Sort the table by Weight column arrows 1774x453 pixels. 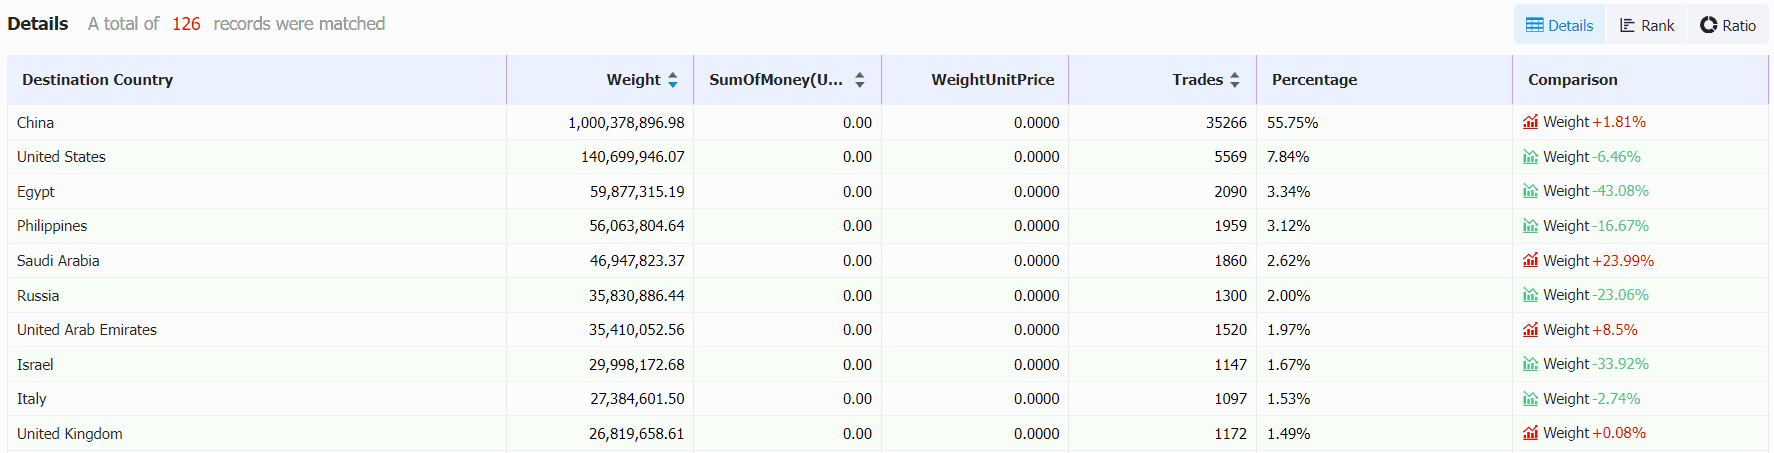[x=673, y=80]
